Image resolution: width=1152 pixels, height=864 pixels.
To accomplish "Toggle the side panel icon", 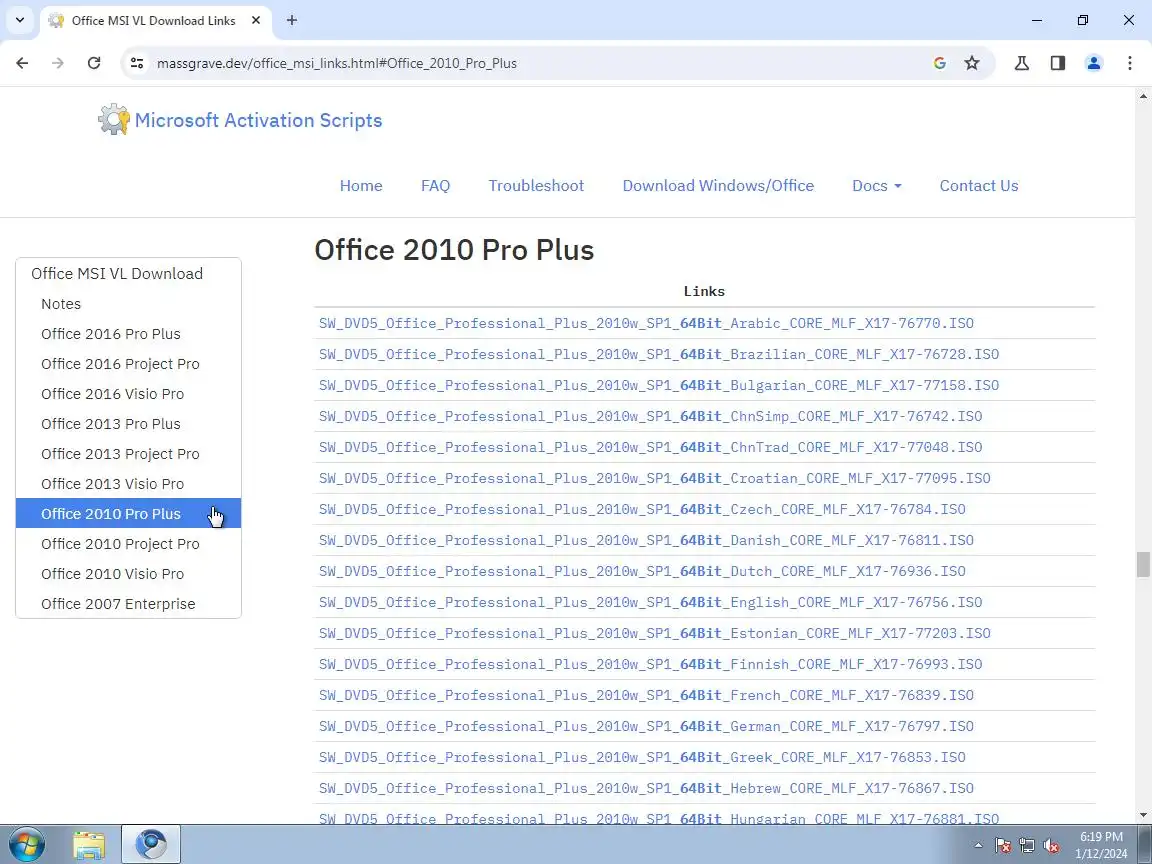I will click(x=1057, y=63).
